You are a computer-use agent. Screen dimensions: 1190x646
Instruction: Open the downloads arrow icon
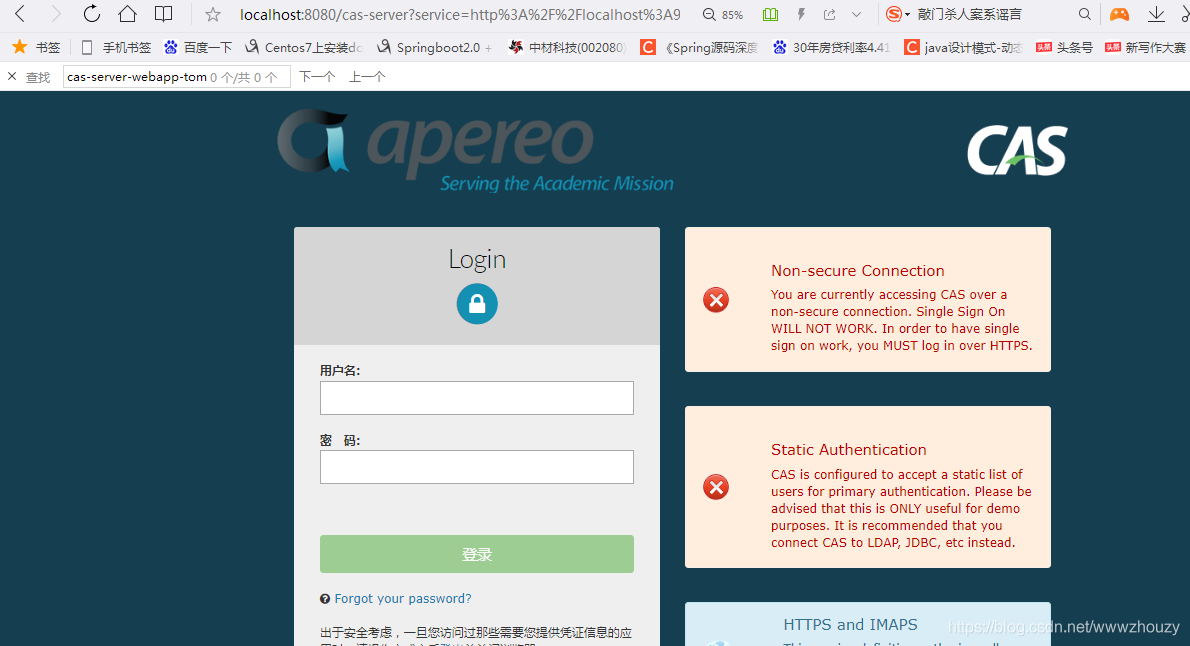pyautogui.click(x=1156, y=14)
